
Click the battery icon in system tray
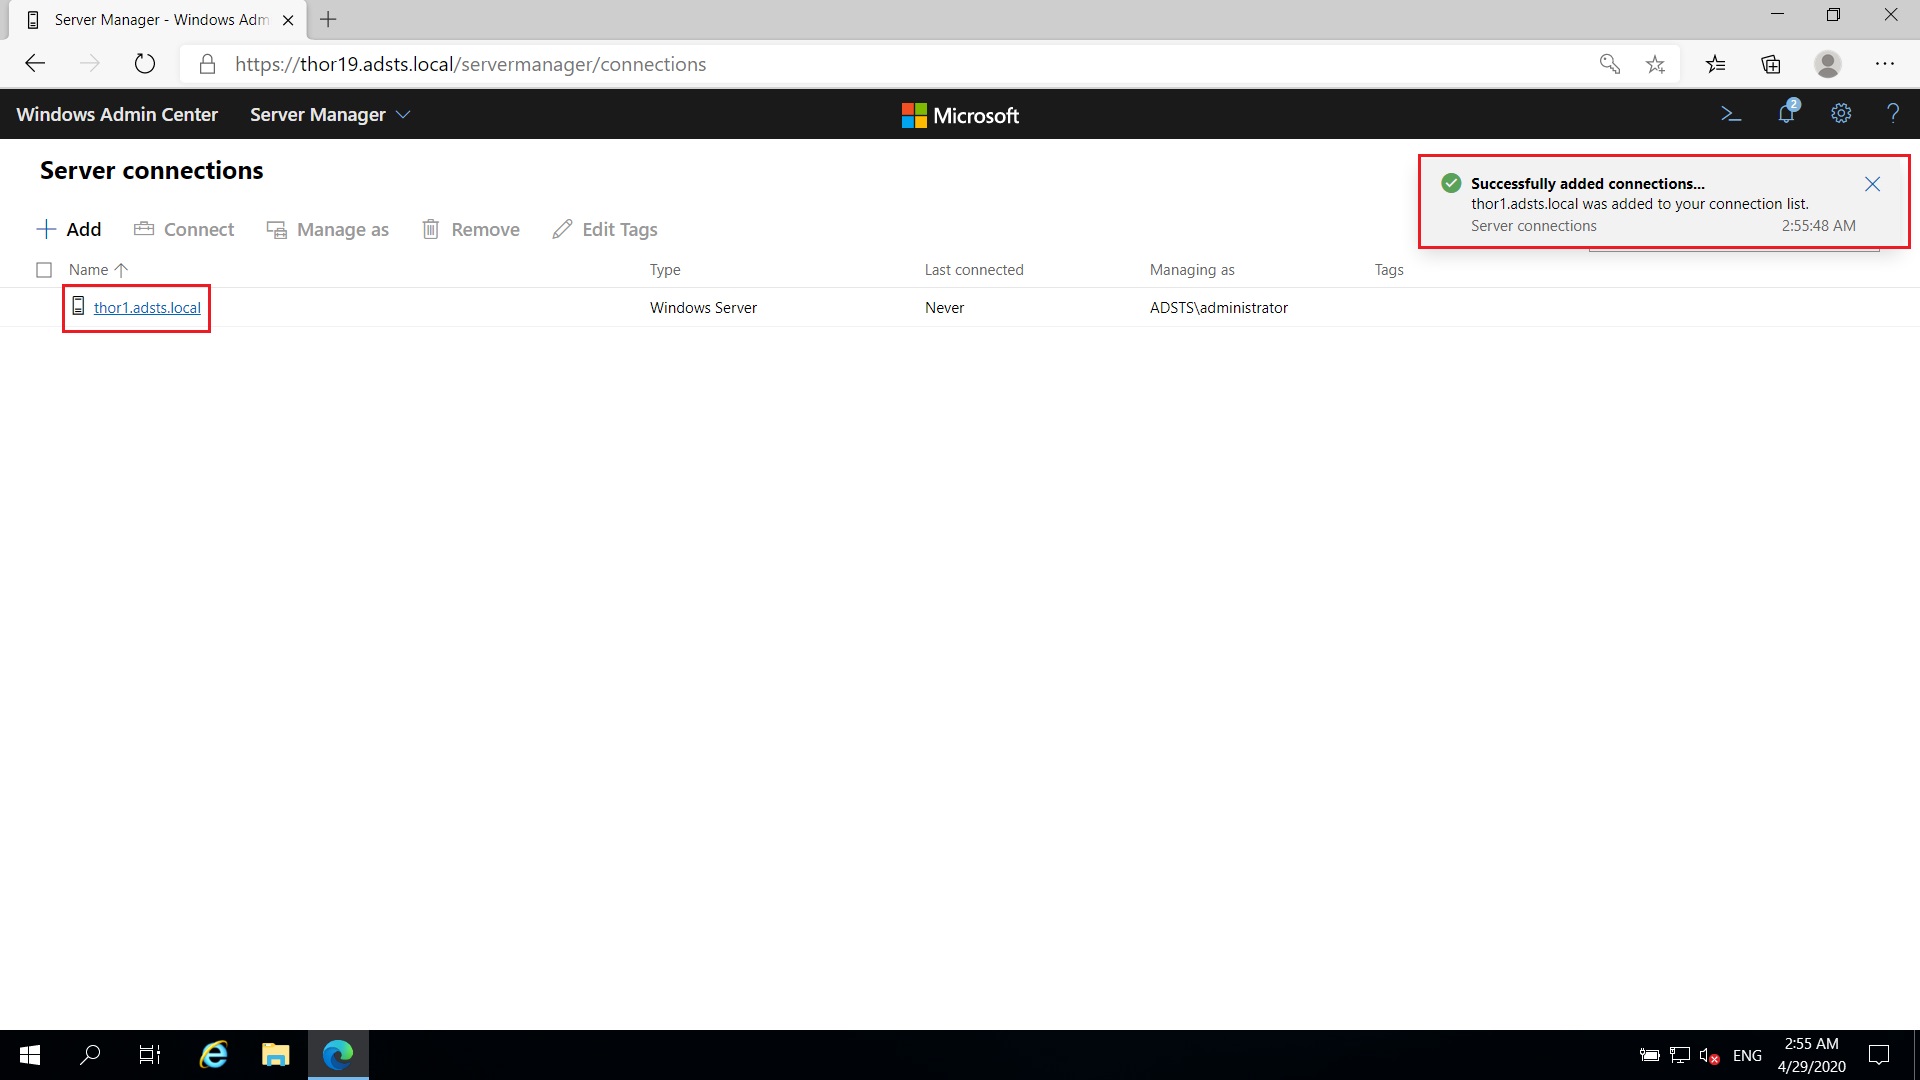1650,1055
